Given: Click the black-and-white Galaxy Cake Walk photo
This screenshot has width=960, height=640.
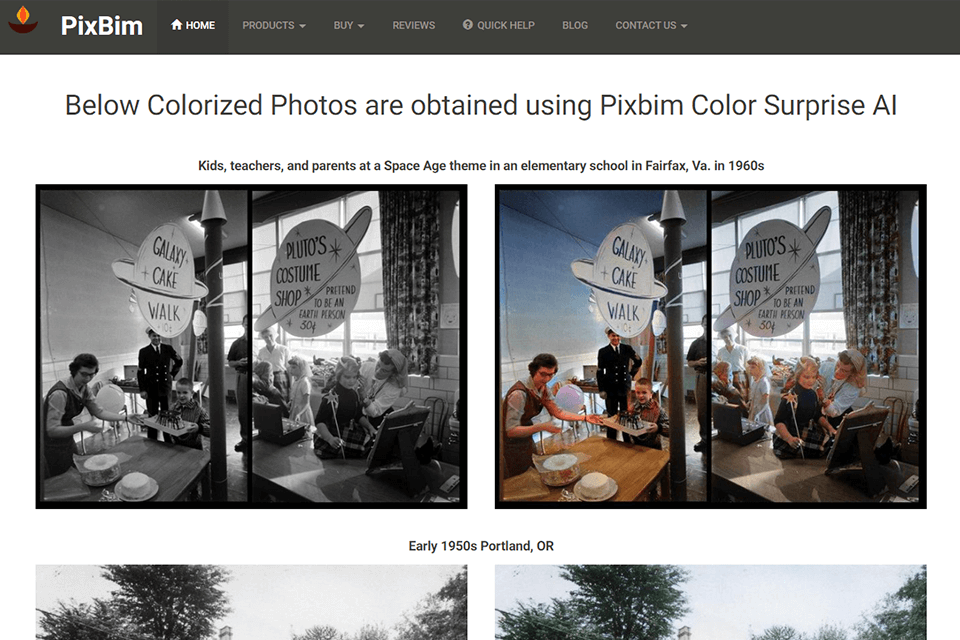Looking at the screenshot, I should pyautogui.click(x=251, y=347).
